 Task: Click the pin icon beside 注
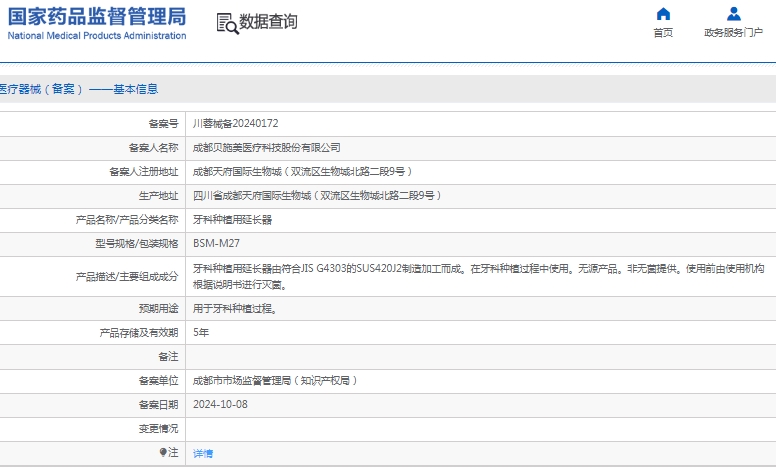click(163, 452)
